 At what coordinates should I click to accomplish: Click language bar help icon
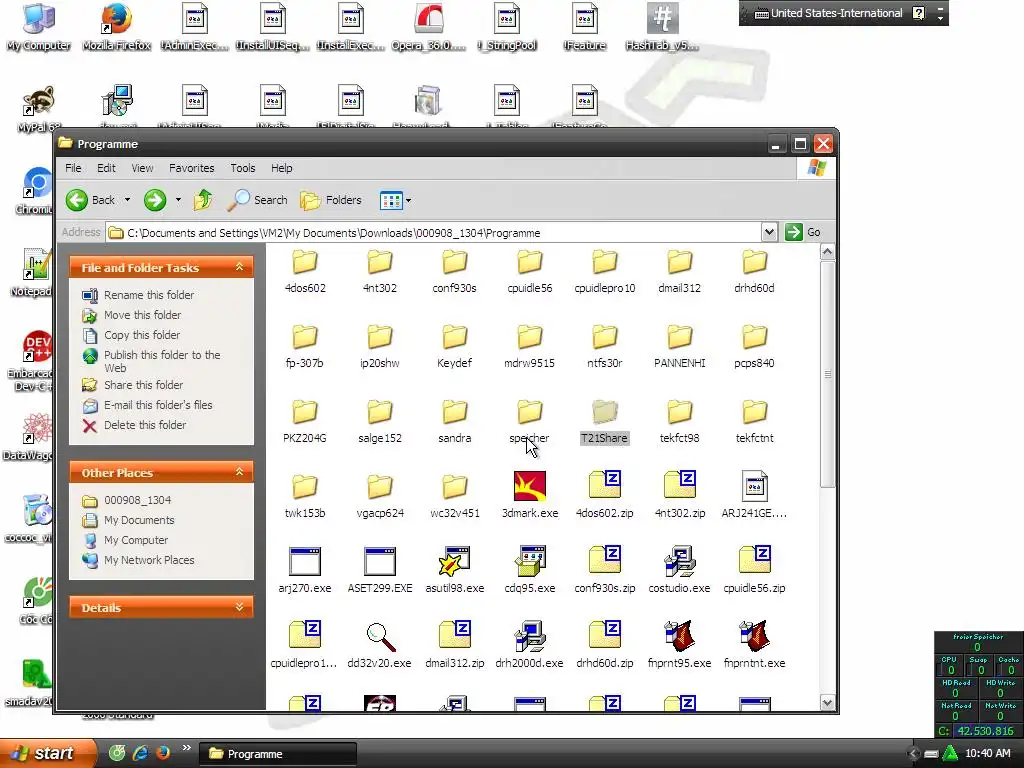(918, 13)
